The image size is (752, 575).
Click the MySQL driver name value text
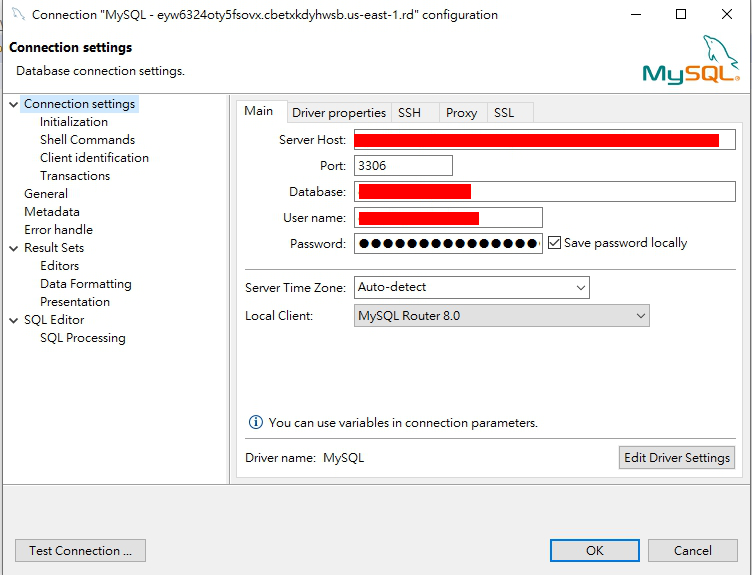click(x=343, y=458)
